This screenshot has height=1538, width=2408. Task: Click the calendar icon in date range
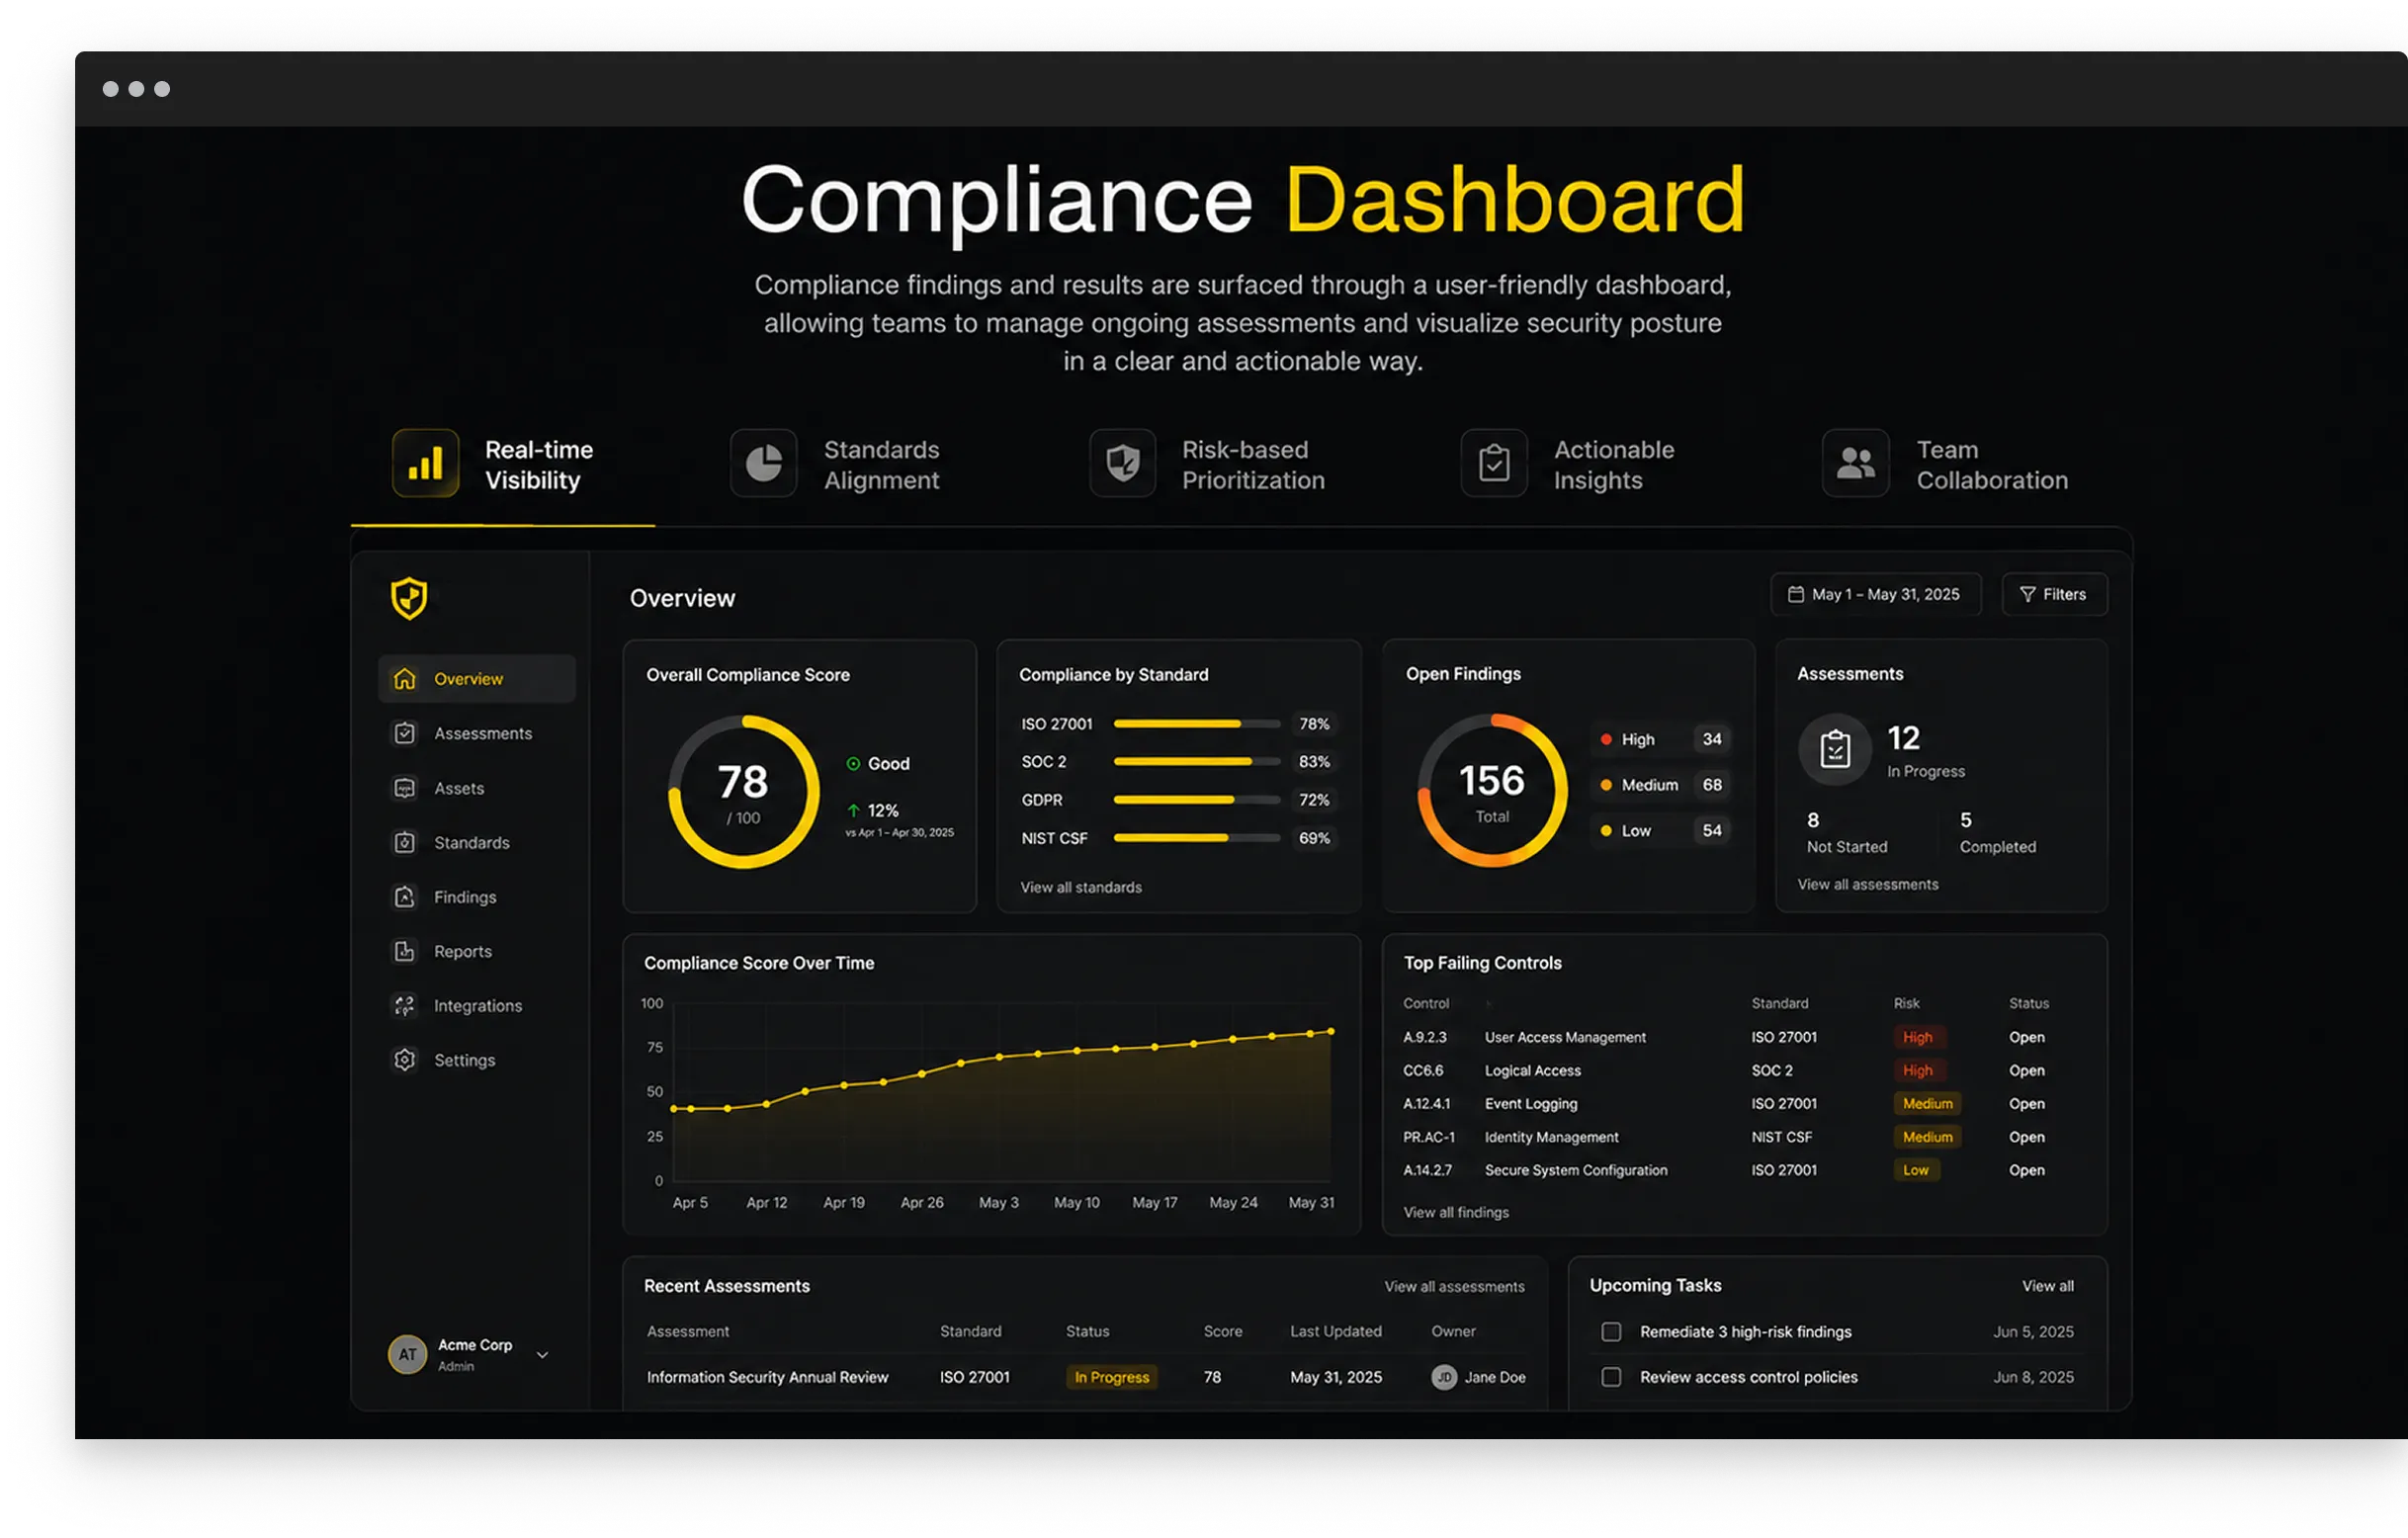(x=1796, y=594)
